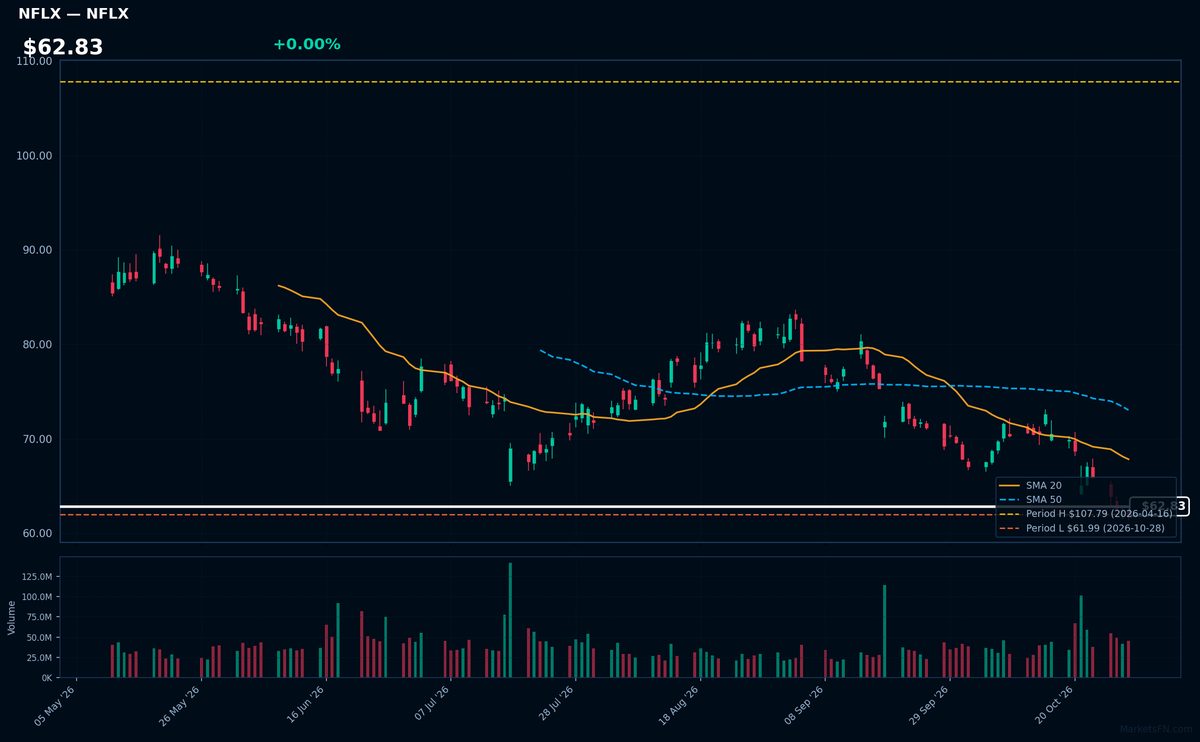Click the 90.00 price axis label
1200x742 pixels.
point(37,250)
